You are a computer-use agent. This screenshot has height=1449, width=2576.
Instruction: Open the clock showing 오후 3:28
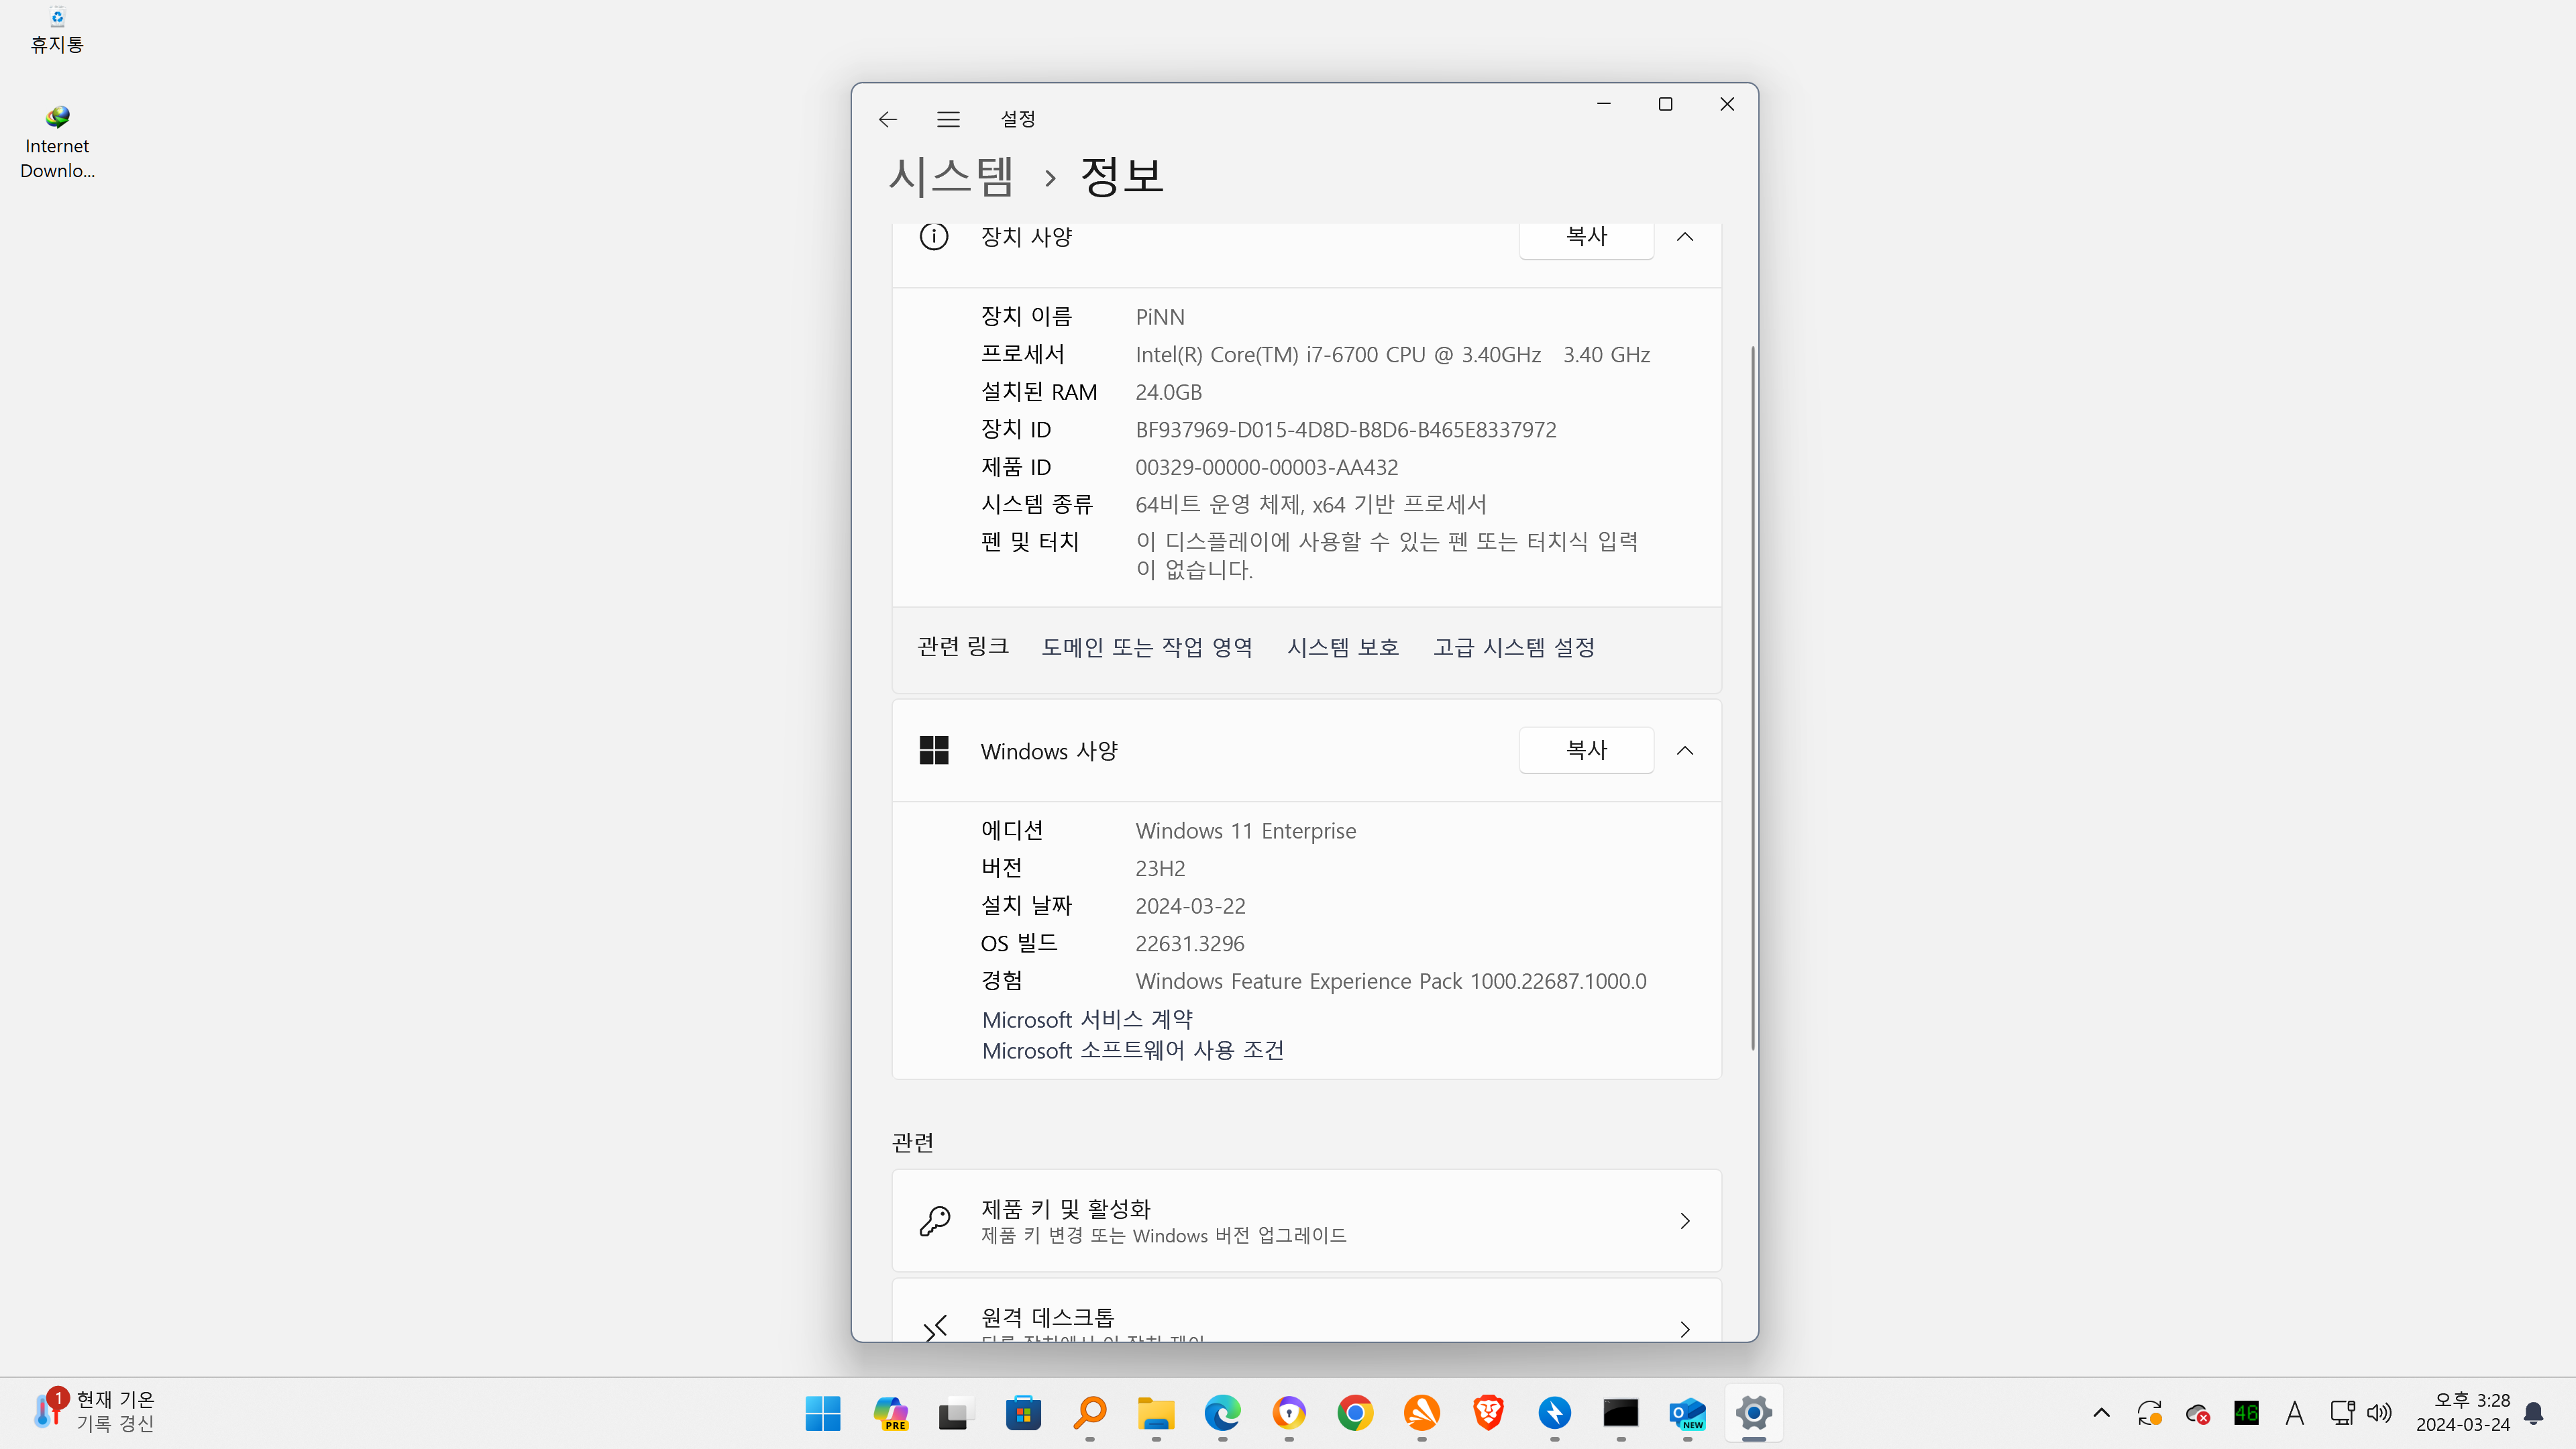(x=2462, y=1412)
